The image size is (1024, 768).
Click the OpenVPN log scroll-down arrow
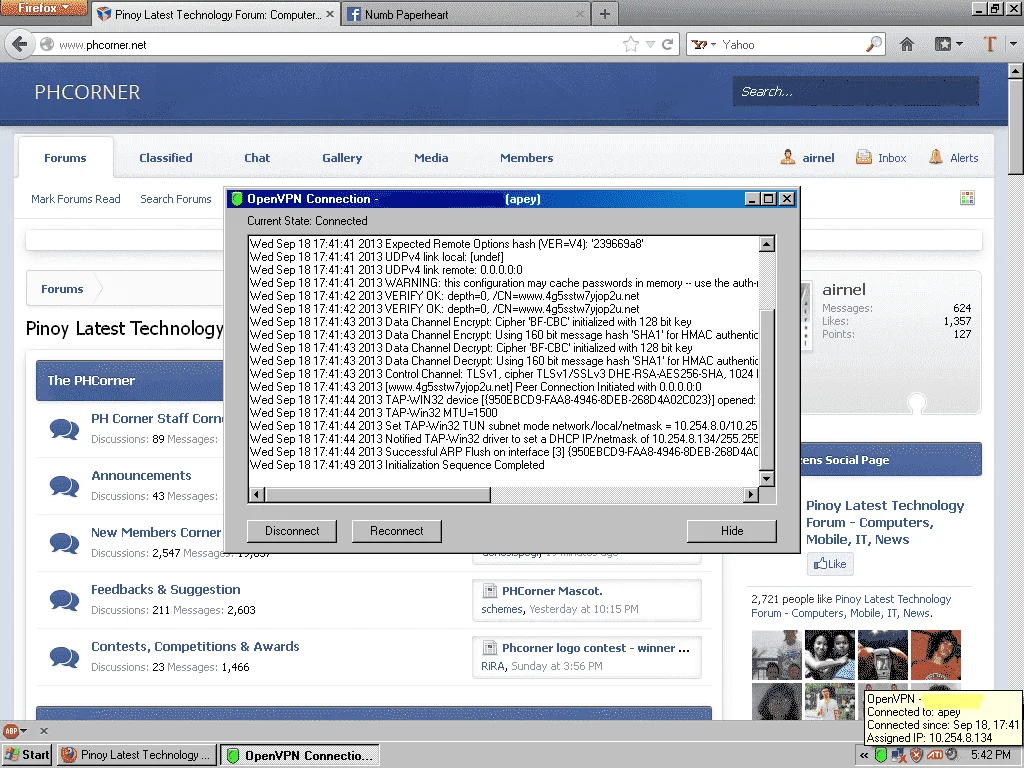coord(767,479)
